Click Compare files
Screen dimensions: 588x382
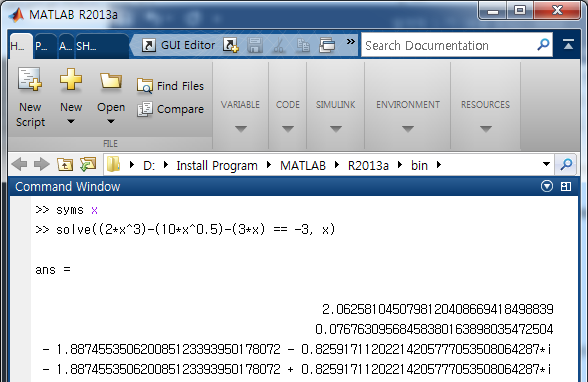[170, 109]
